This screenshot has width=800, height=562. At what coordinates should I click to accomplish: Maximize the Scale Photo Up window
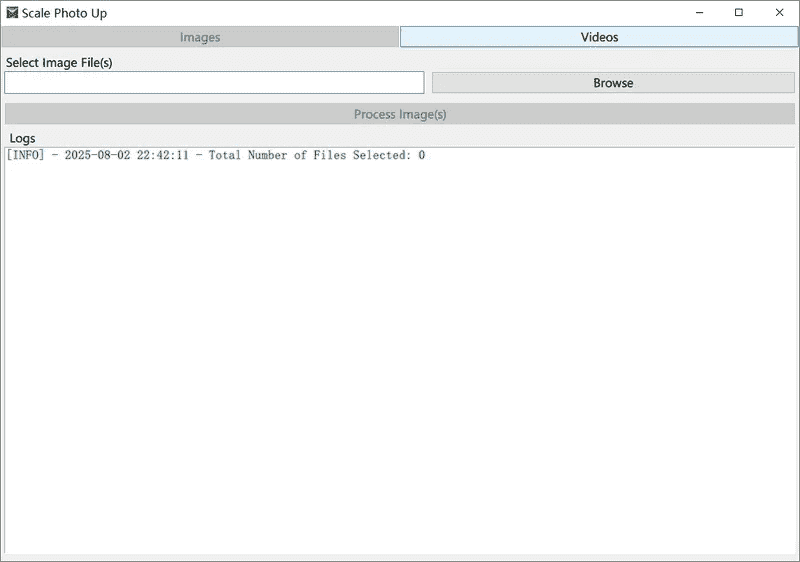coord(739,13)
